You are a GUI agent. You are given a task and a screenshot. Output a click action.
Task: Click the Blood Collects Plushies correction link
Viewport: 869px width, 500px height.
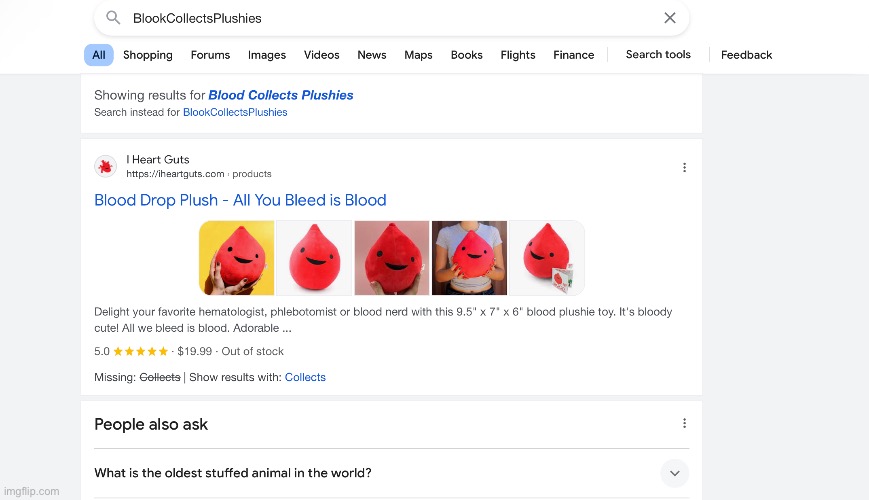coord(281,95)
